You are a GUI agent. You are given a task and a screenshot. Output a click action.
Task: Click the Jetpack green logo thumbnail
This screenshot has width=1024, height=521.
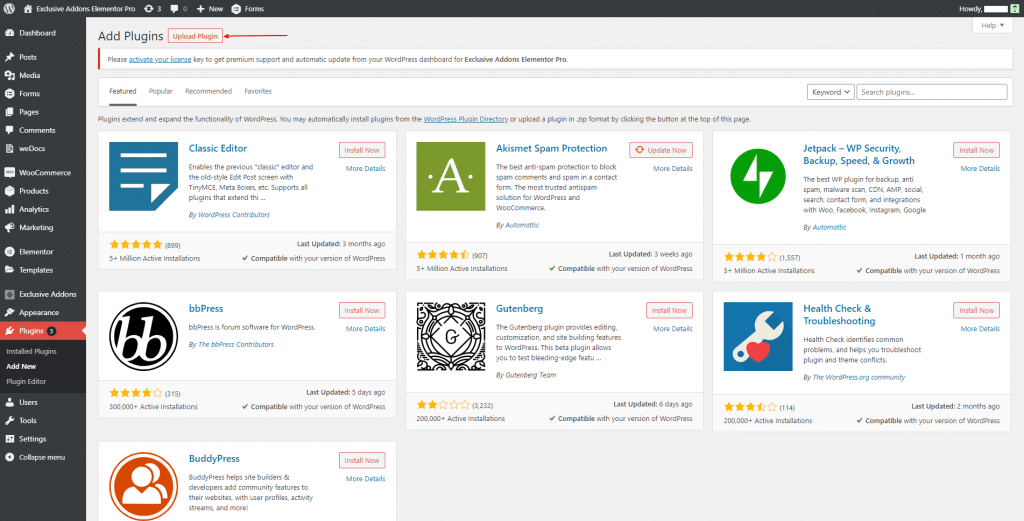coord(758,176)
